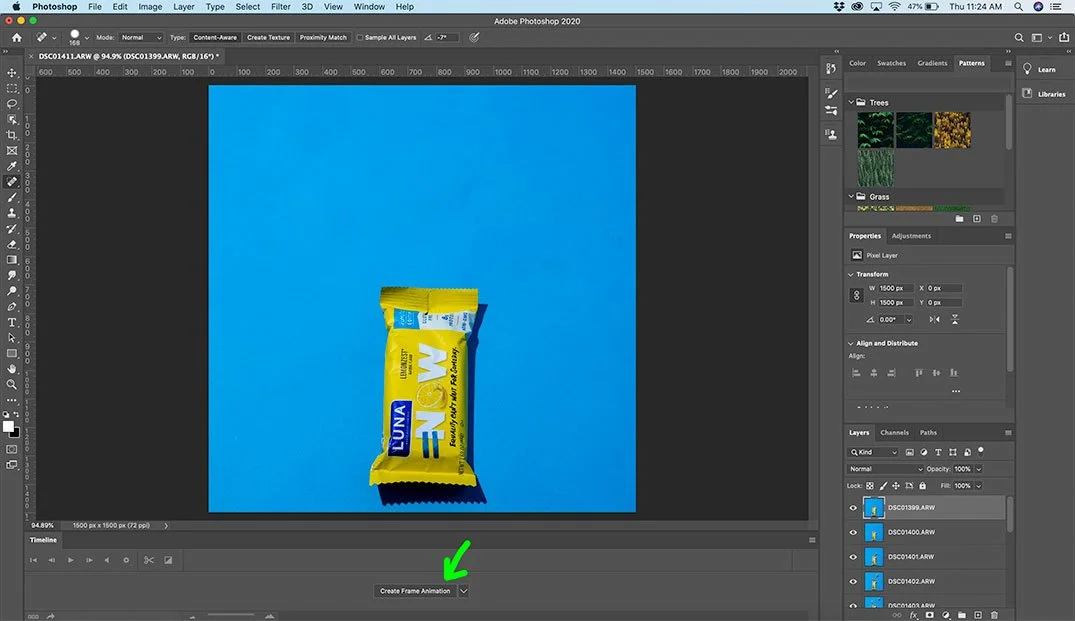
Task: Open the layer blend mode Normal dropdown
Action: [x=886, y=469]
